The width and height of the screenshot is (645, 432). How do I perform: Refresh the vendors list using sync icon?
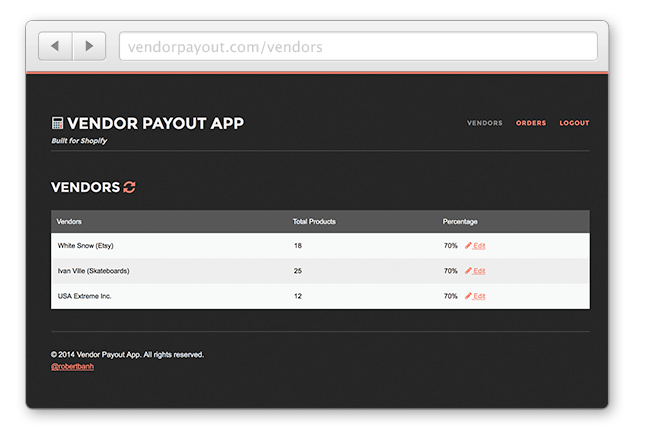(129, 187)
